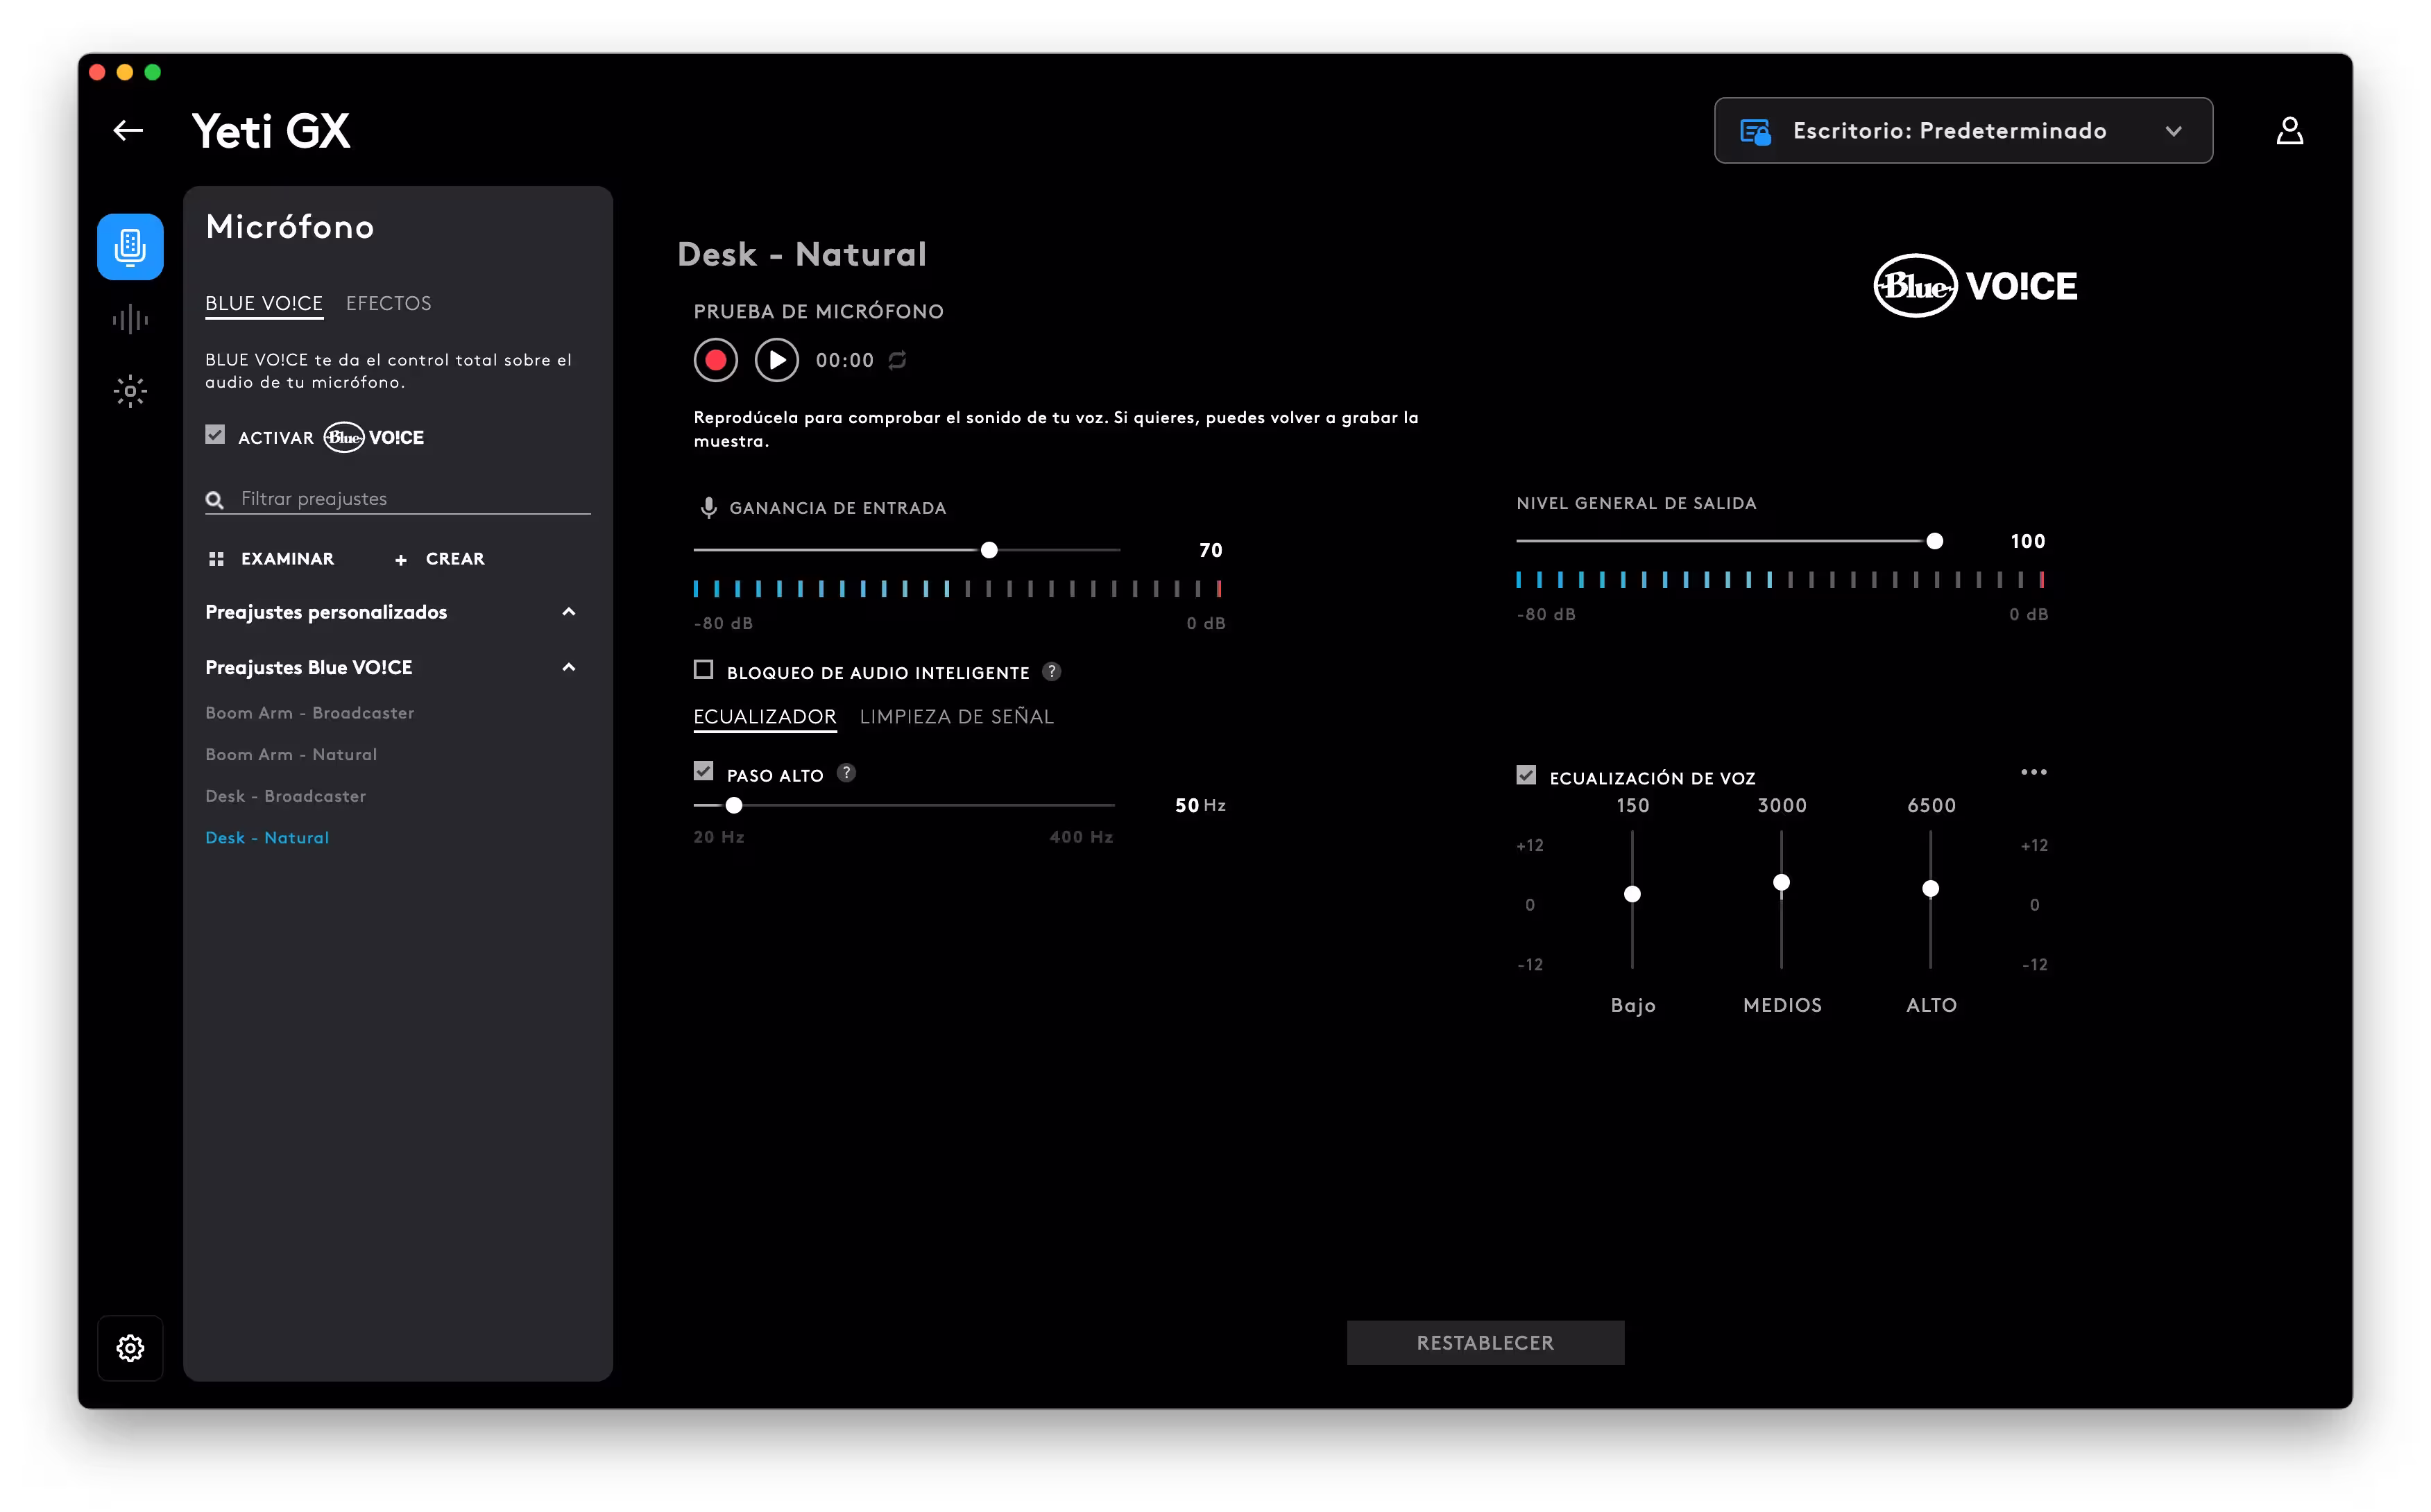Viewport: 2431px width, 1512px height.
Task: Click the 50 Hz high-pass value
Action: point(1200,805)
